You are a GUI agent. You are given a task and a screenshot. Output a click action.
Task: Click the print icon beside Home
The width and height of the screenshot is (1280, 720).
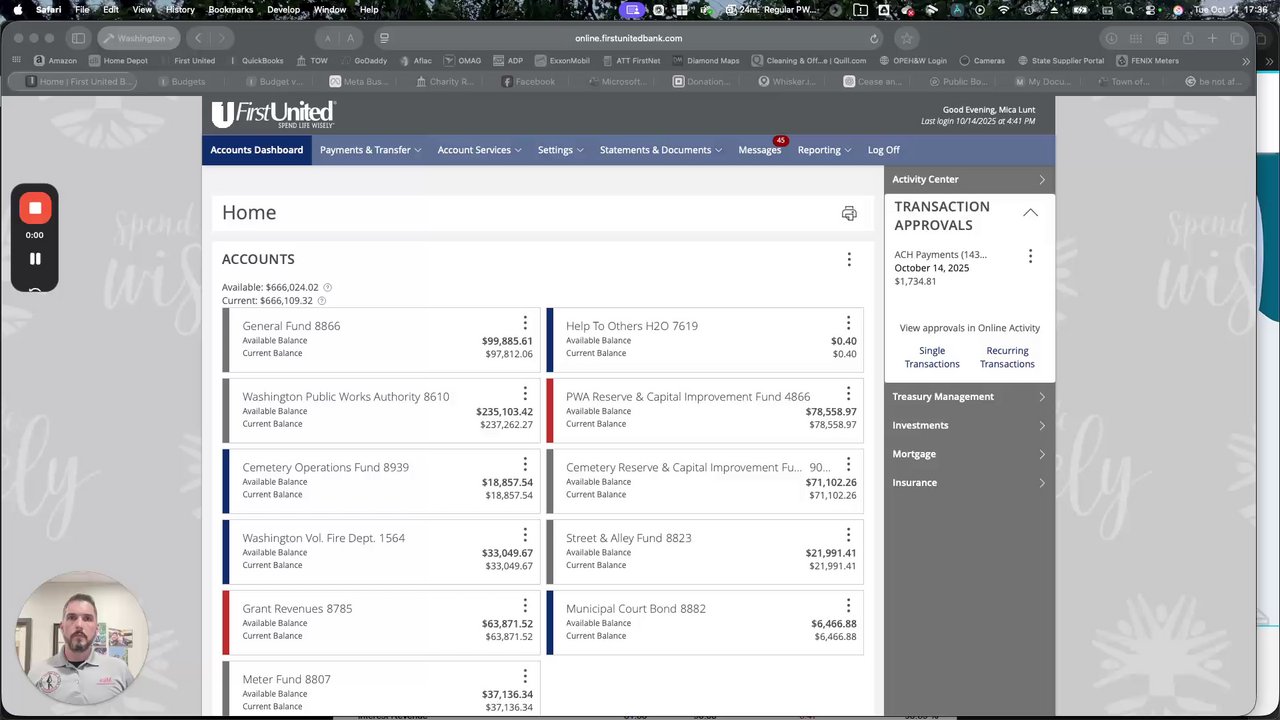[849, 213]
